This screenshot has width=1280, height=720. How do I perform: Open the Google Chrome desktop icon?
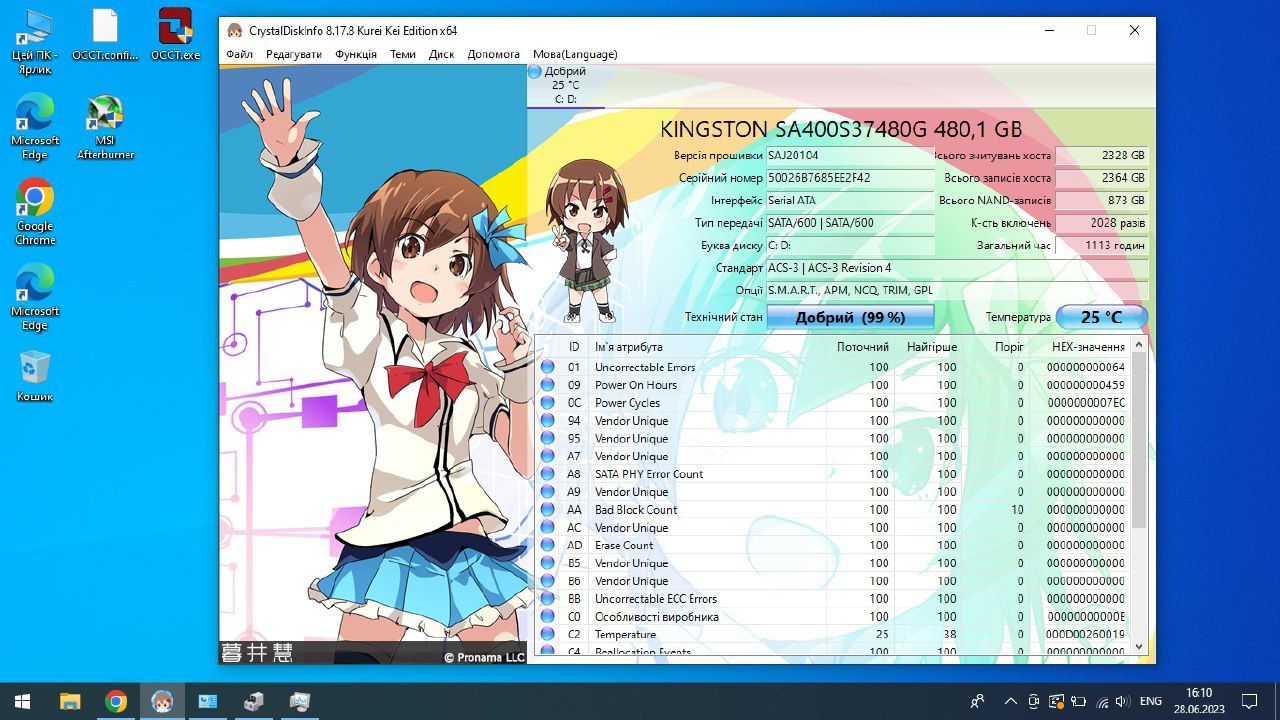(35, 212)
